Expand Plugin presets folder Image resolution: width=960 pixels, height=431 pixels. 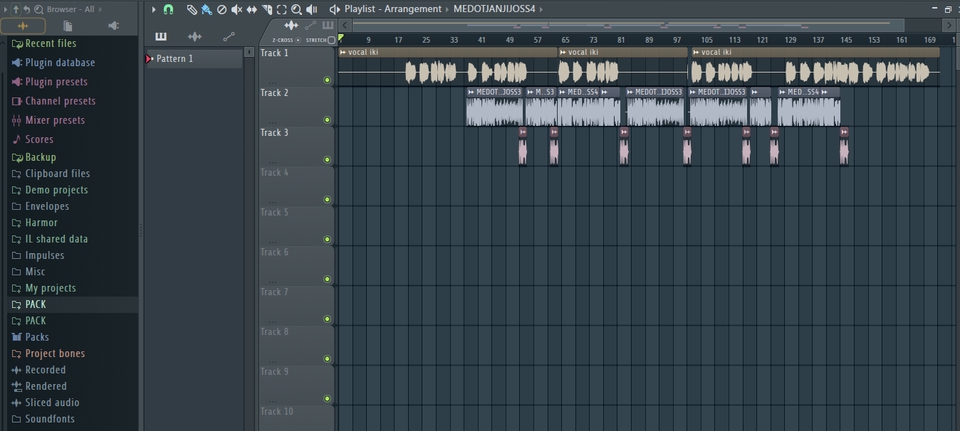point(50,81)
